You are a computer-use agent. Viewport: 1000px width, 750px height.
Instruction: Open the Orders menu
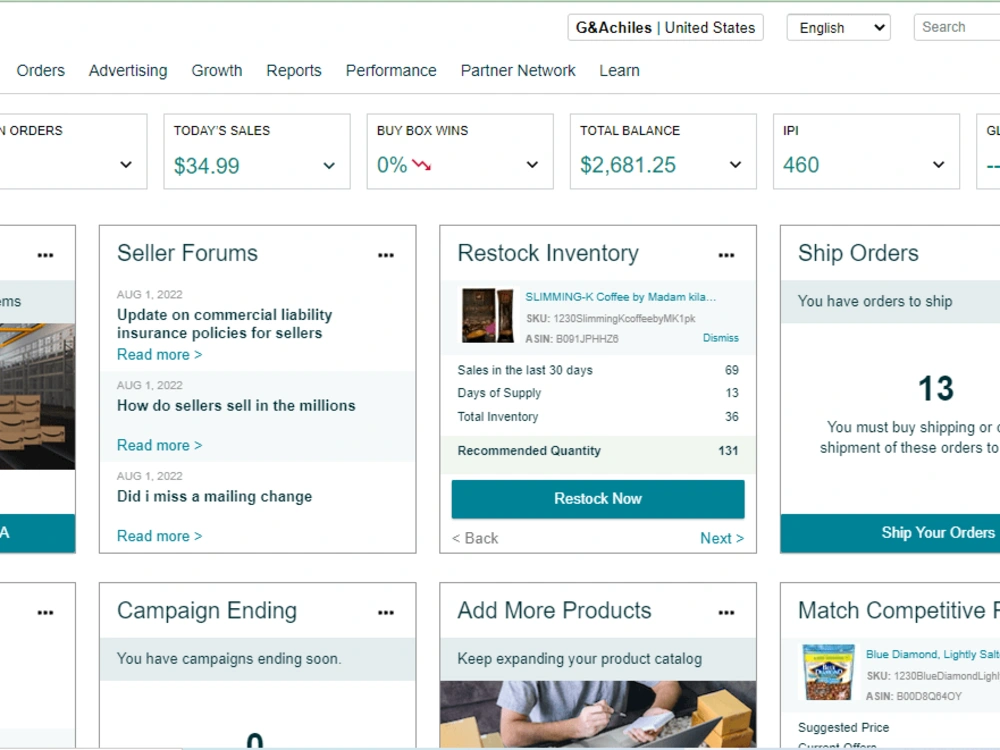41,70
